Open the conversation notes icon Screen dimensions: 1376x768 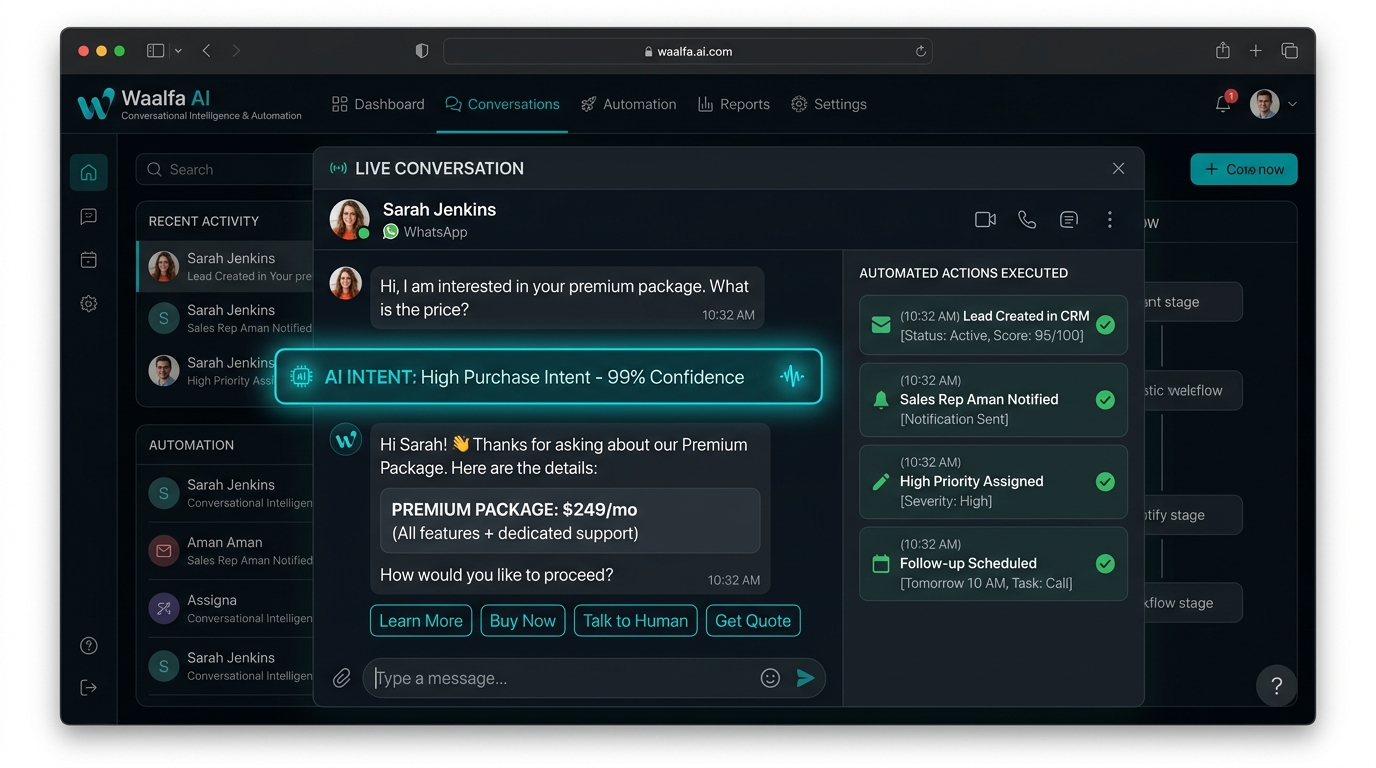click(x=1069, y=220)
